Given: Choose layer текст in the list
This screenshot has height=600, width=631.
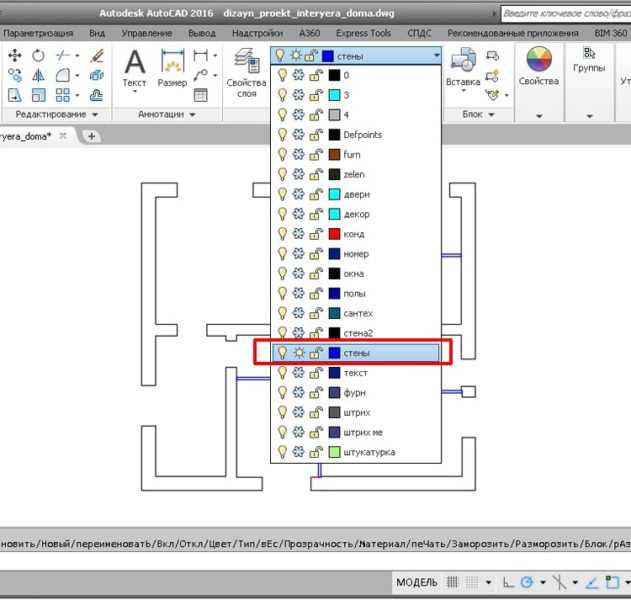Looking at the screenshot, I should coord(356,373).
